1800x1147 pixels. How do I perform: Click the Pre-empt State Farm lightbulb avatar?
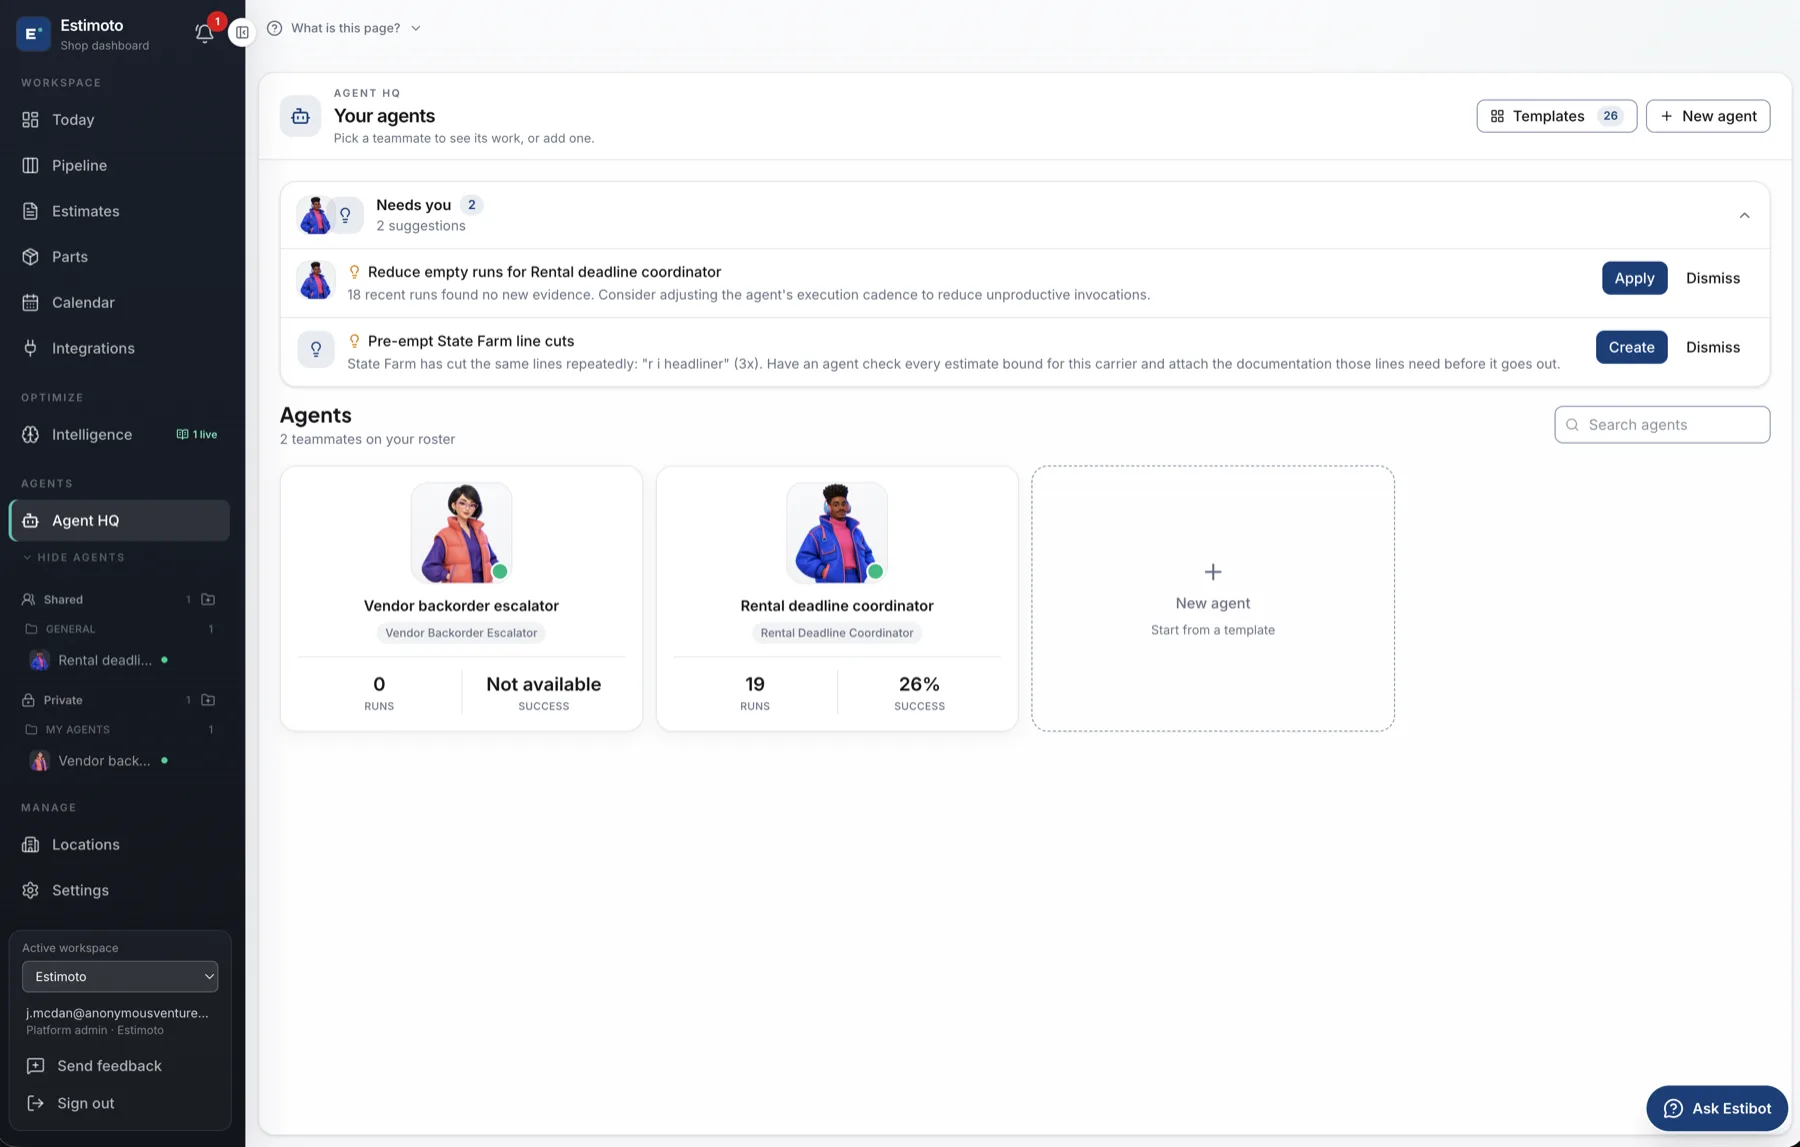pos(316,349)
